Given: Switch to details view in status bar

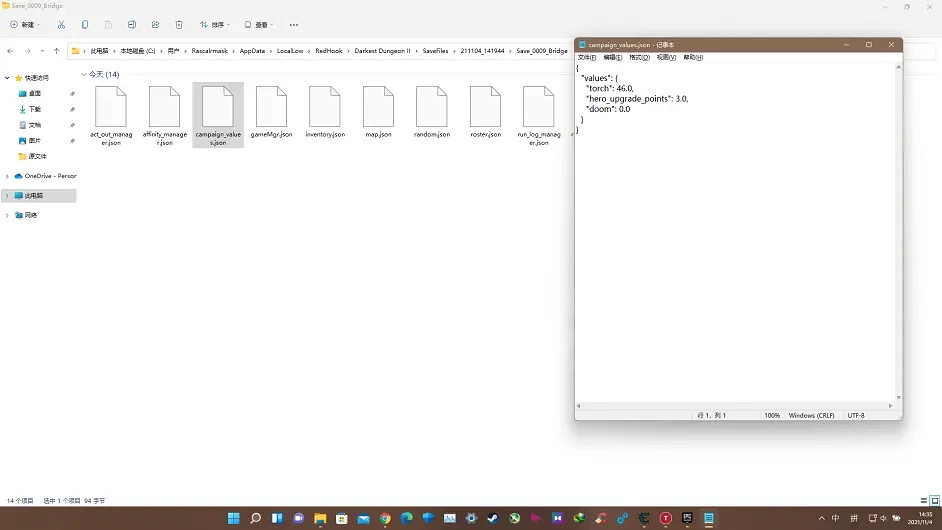Looking at the screenshot, I should tap(922, 500).
